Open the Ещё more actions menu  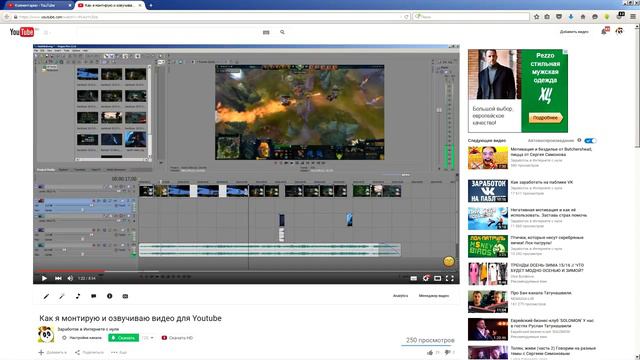click(x=119, y=352)
